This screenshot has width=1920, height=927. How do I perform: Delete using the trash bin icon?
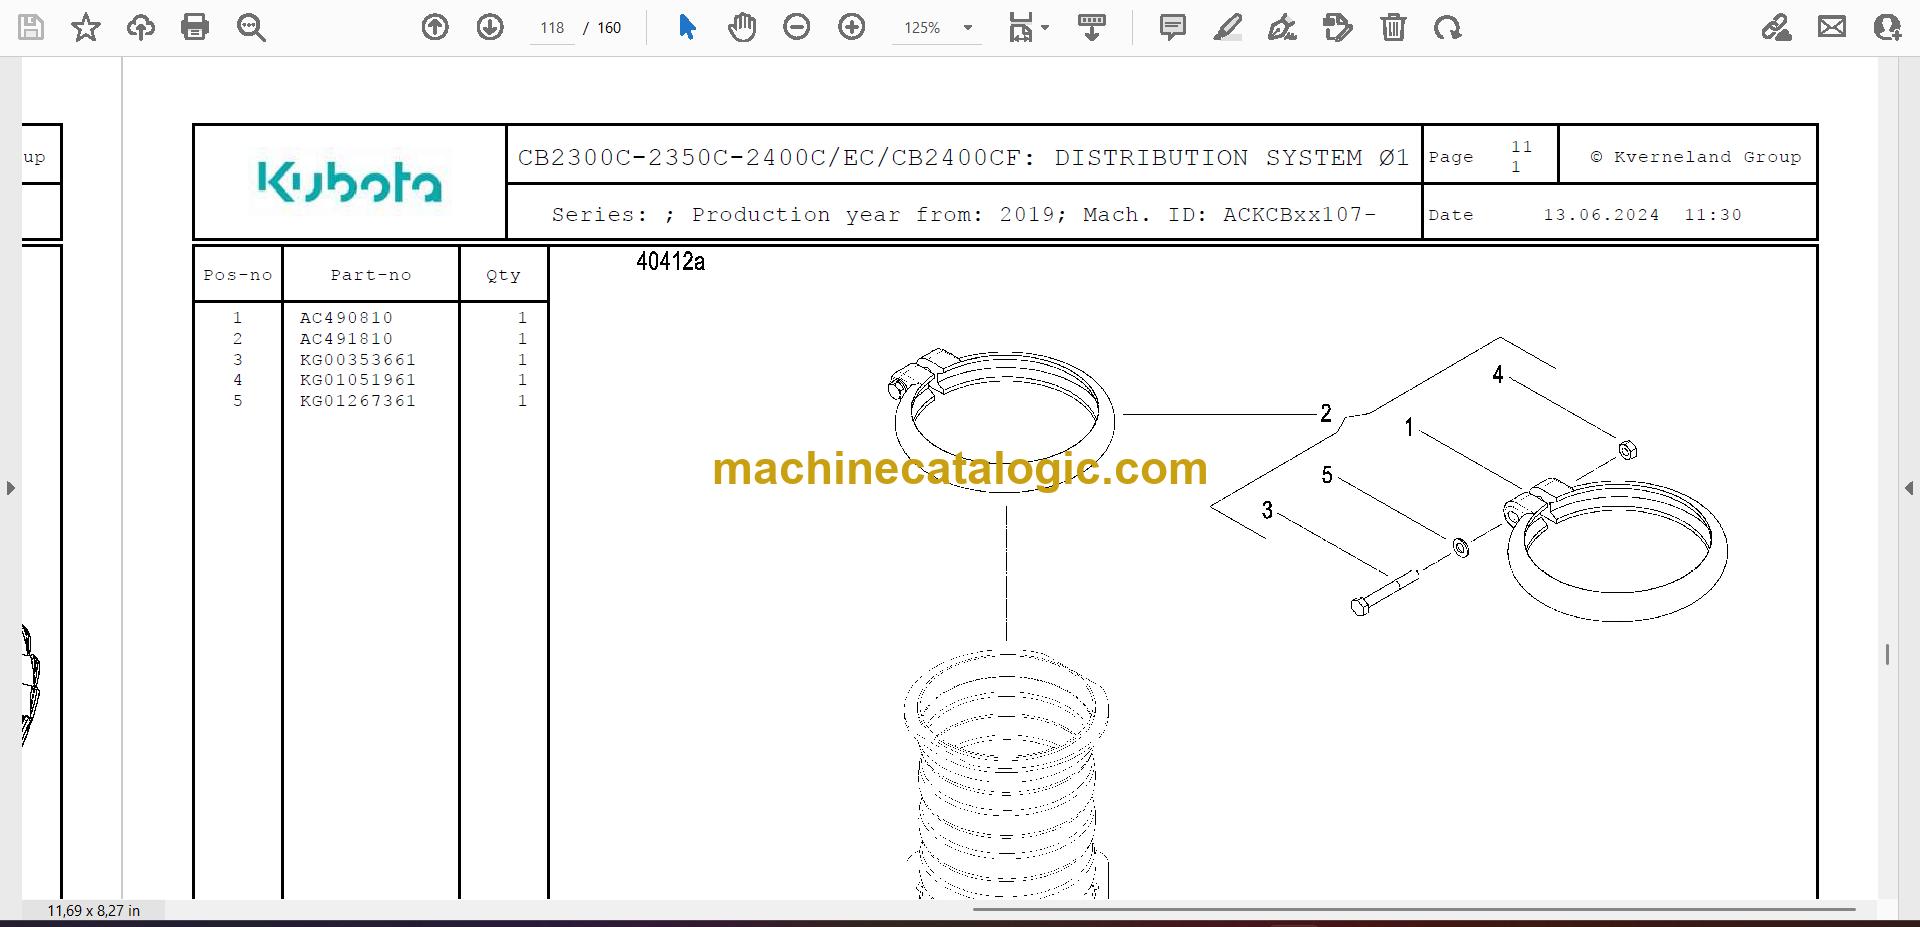pos(1393,27)
